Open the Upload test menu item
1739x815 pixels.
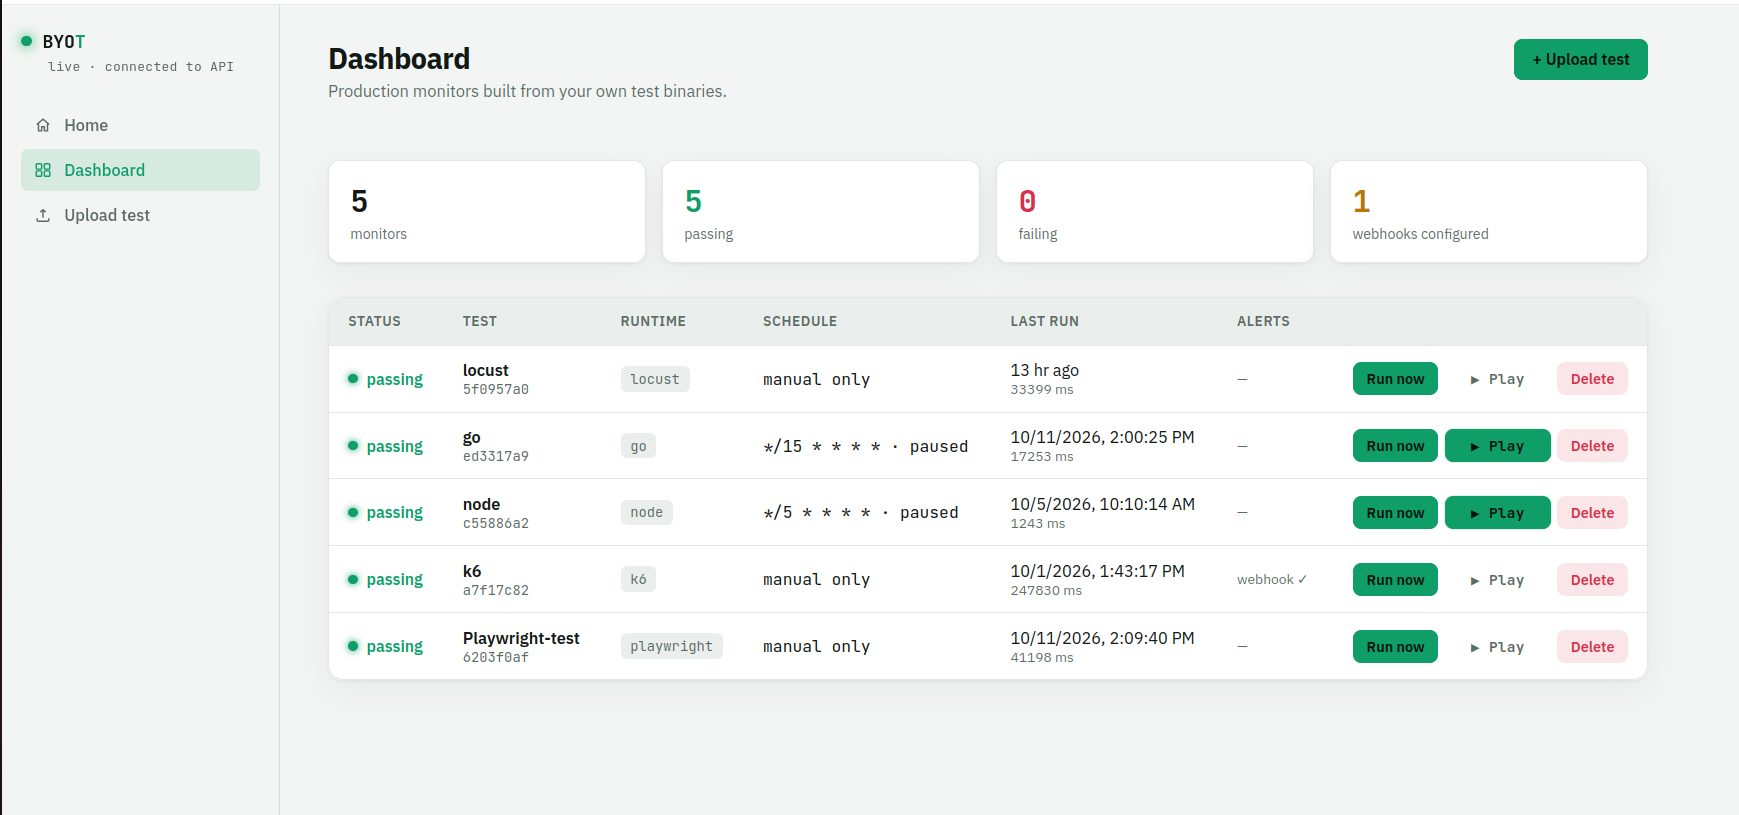(140, 215)
